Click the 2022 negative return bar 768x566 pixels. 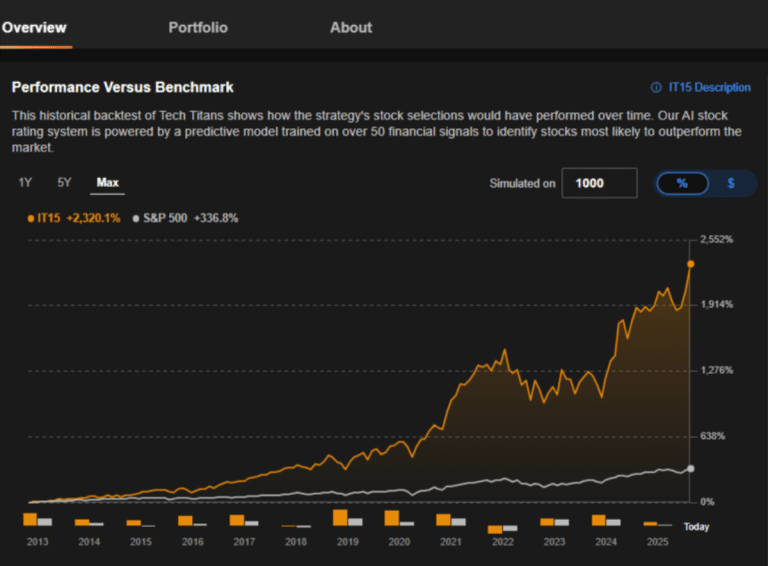pyautogui.click(x=495, y=529)
